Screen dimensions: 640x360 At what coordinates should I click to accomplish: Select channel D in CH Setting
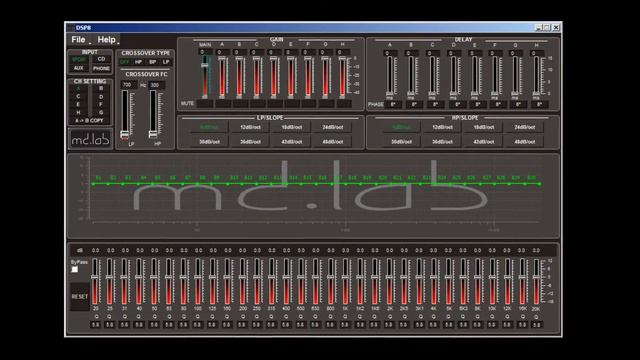101,97
